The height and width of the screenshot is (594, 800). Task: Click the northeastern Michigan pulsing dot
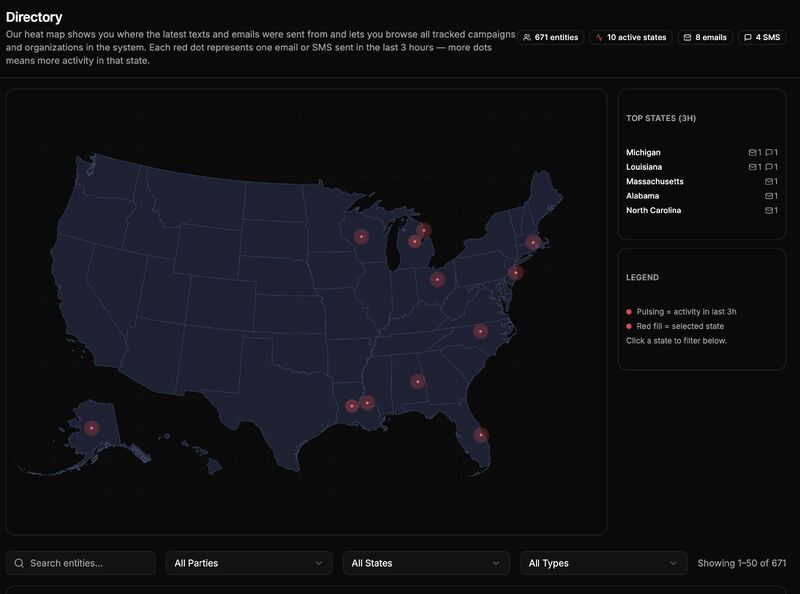point(423,230)
